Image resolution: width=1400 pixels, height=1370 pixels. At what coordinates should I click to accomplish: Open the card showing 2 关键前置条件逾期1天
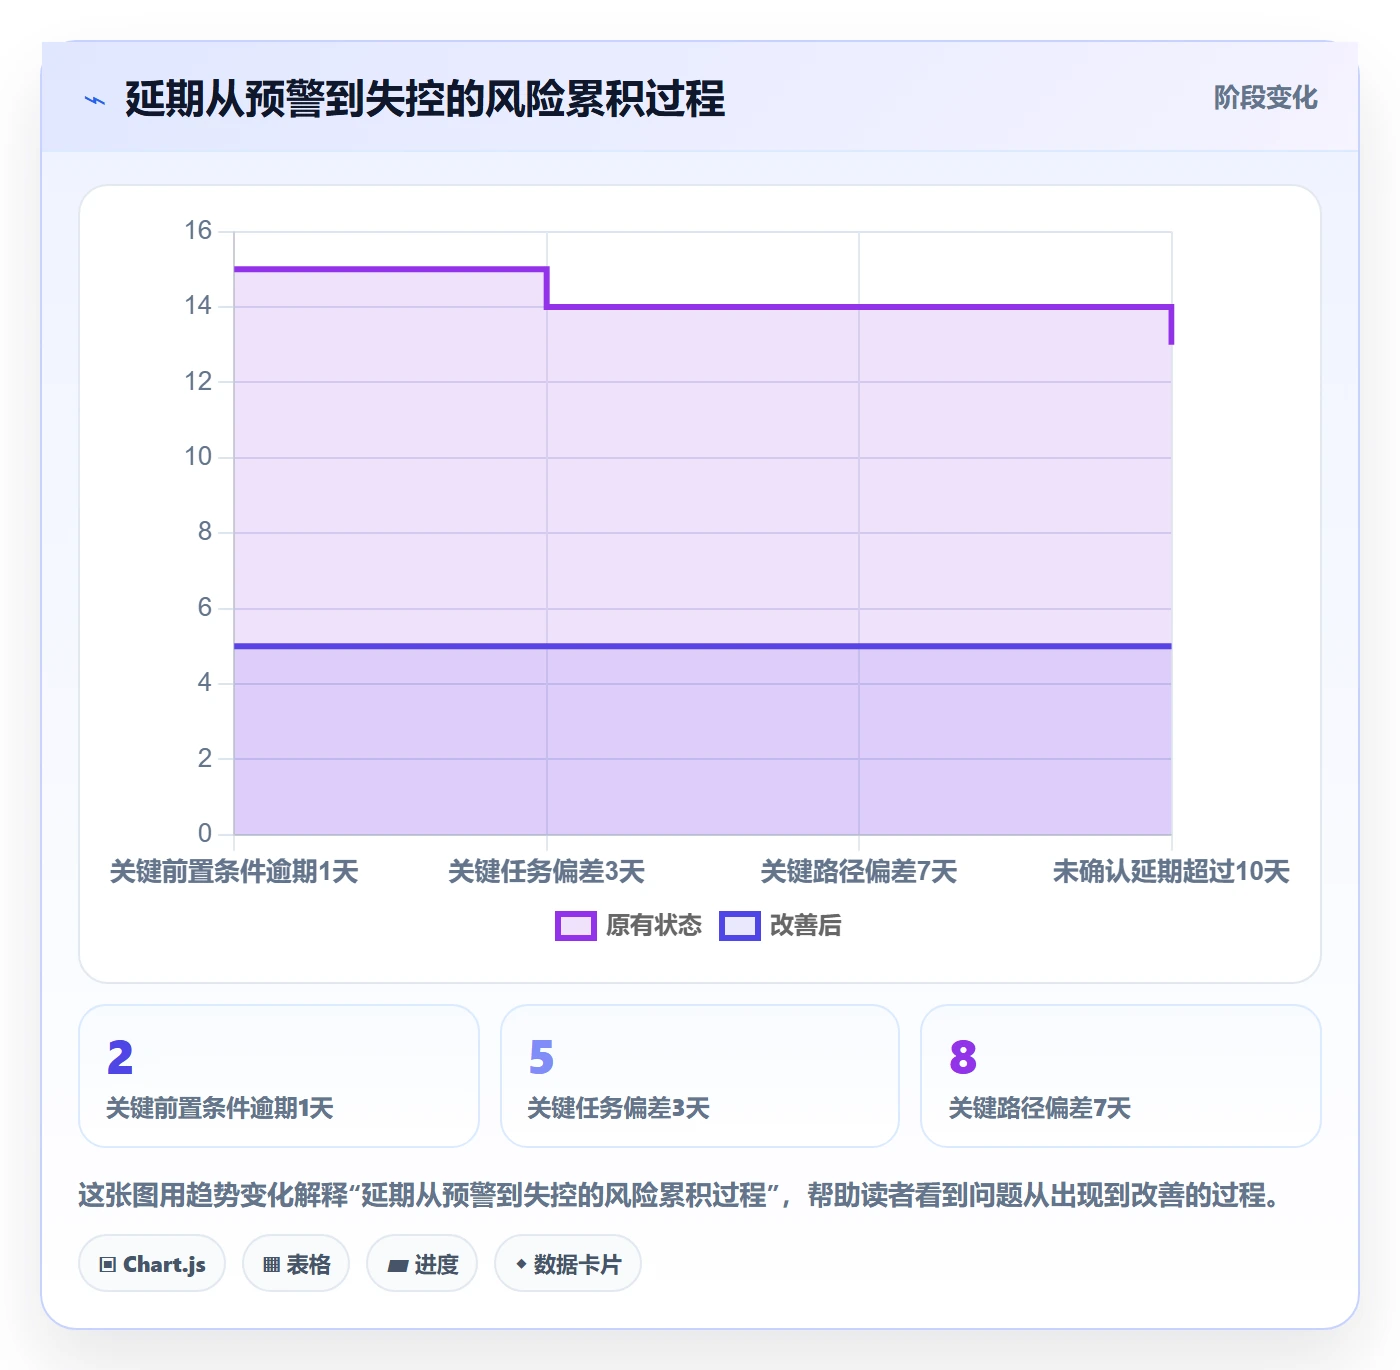(x=279, y=1076)
